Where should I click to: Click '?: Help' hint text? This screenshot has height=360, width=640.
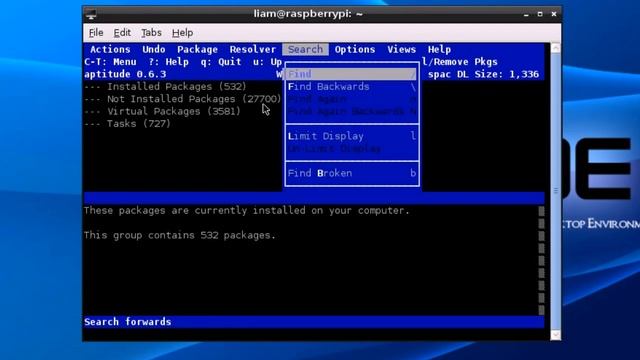(168, 62)
